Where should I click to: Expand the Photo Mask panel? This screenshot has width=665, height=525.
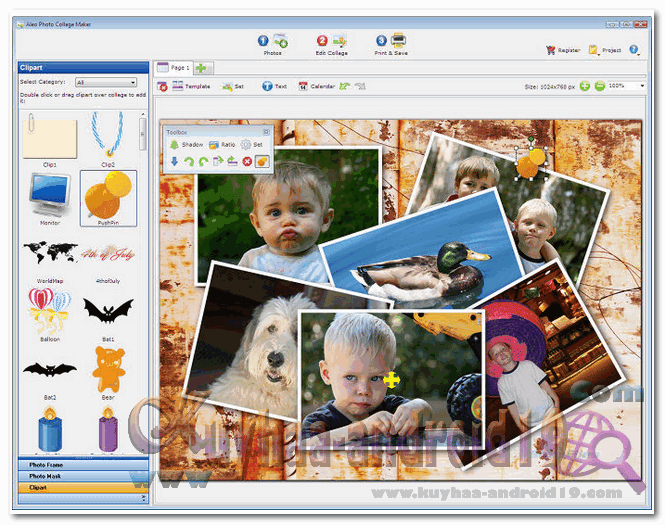point(83,476)
